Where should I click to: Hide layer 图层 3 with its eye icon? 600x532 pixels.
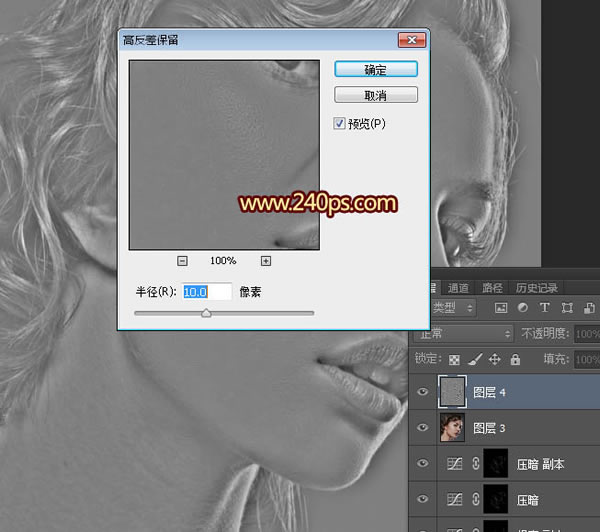pyautogui.click(x=422, y=427)
